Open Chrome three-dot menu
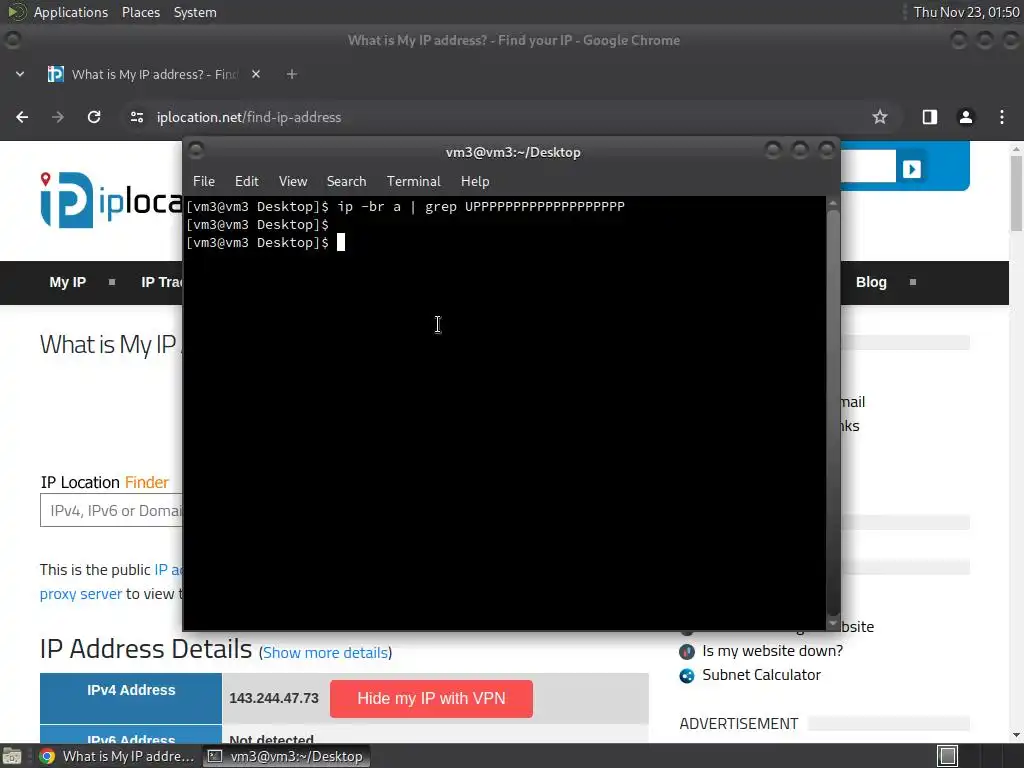 1002,117
